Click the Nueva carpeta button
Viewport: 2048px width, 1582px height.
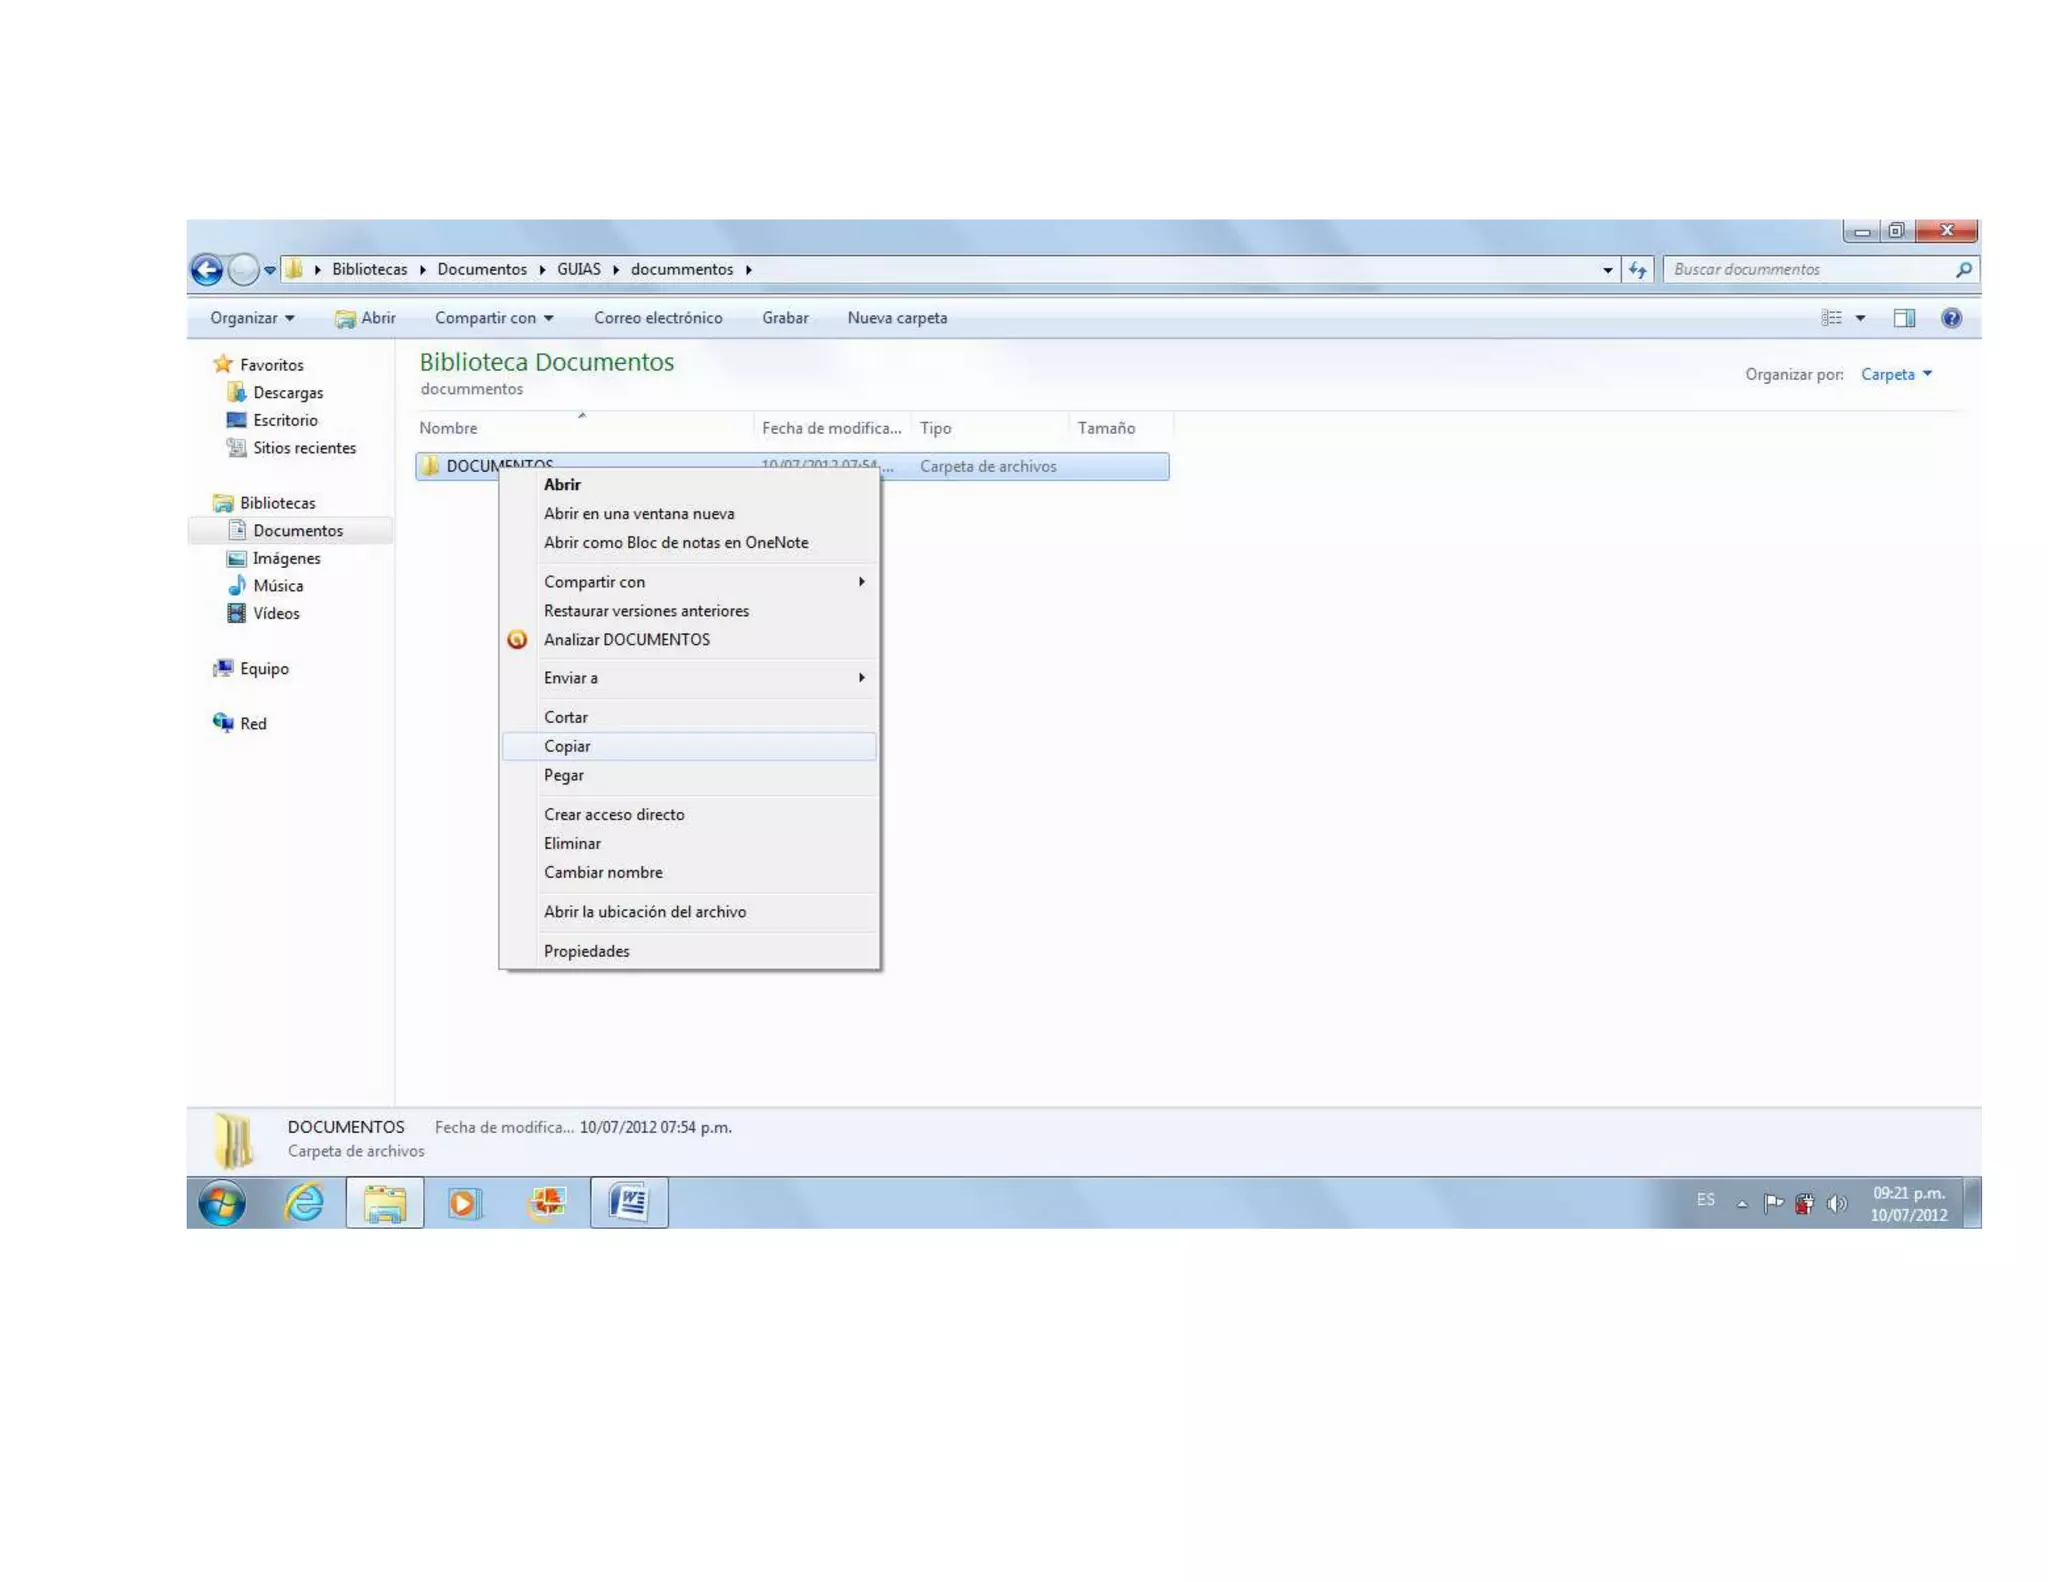point(897,318)
